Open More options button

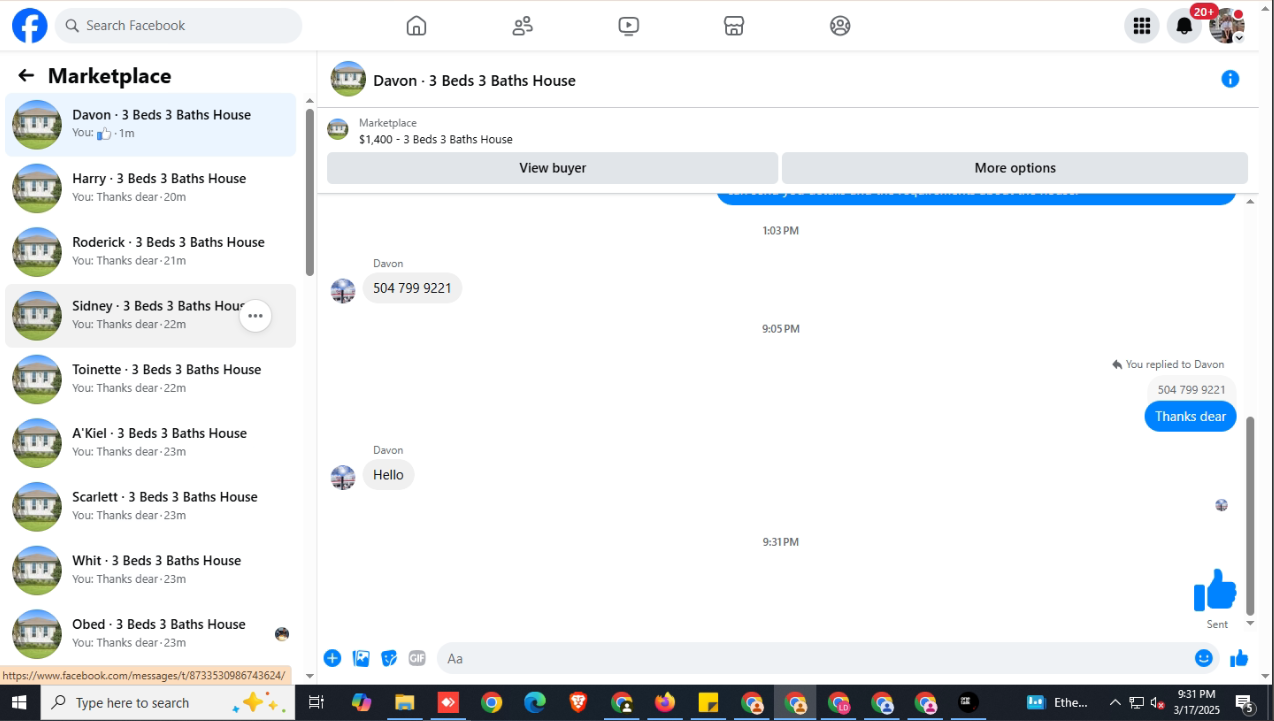pos(1015,168)
